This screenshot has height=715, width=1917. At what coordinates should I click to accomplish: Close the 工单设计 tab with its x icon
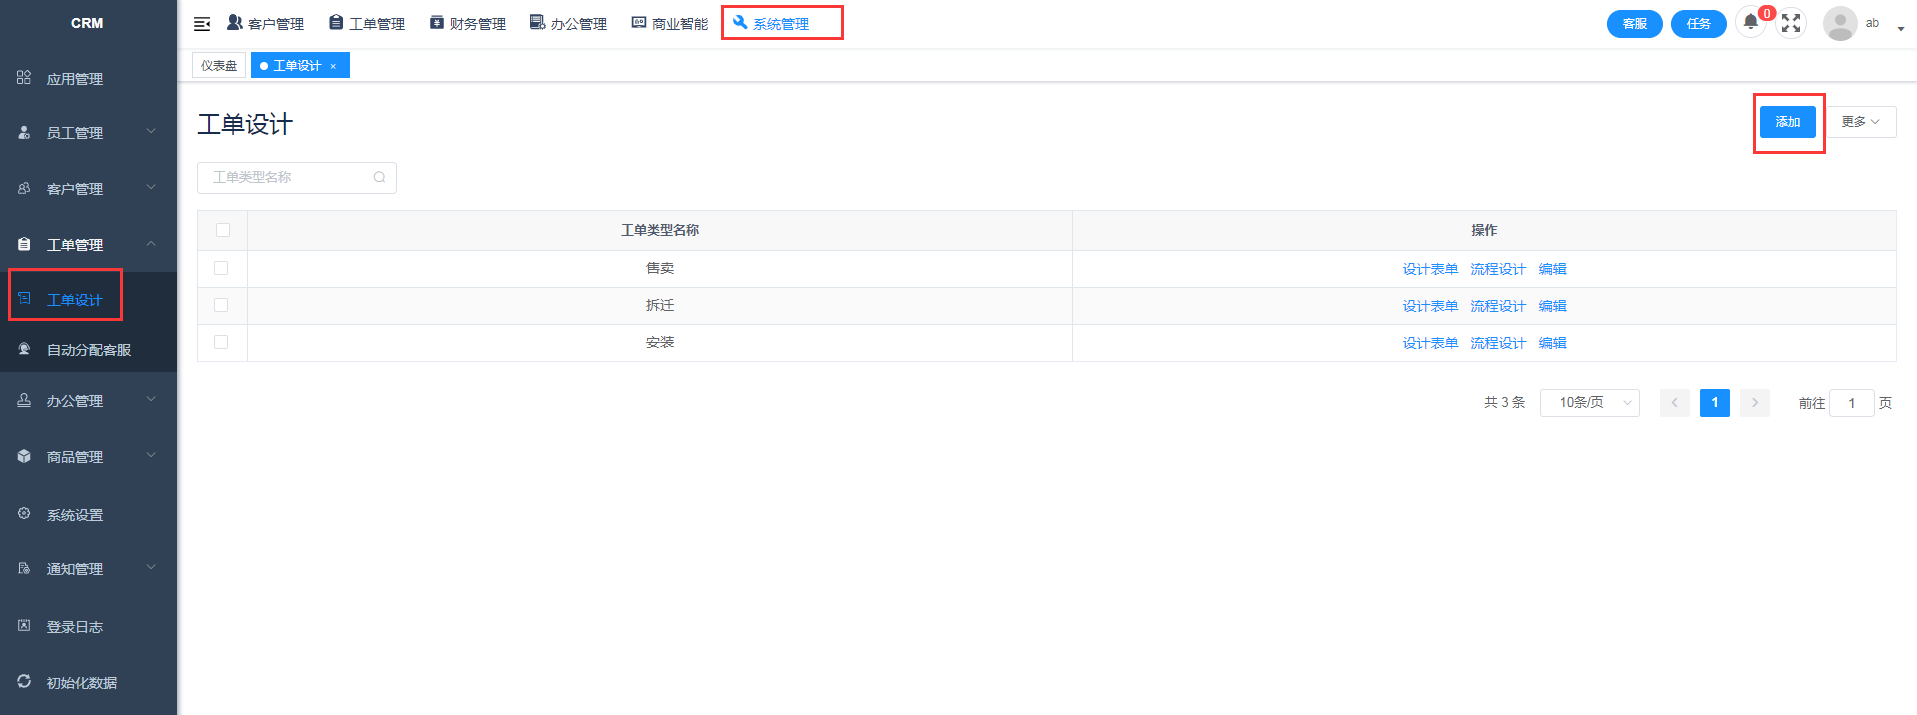[333, 66]
